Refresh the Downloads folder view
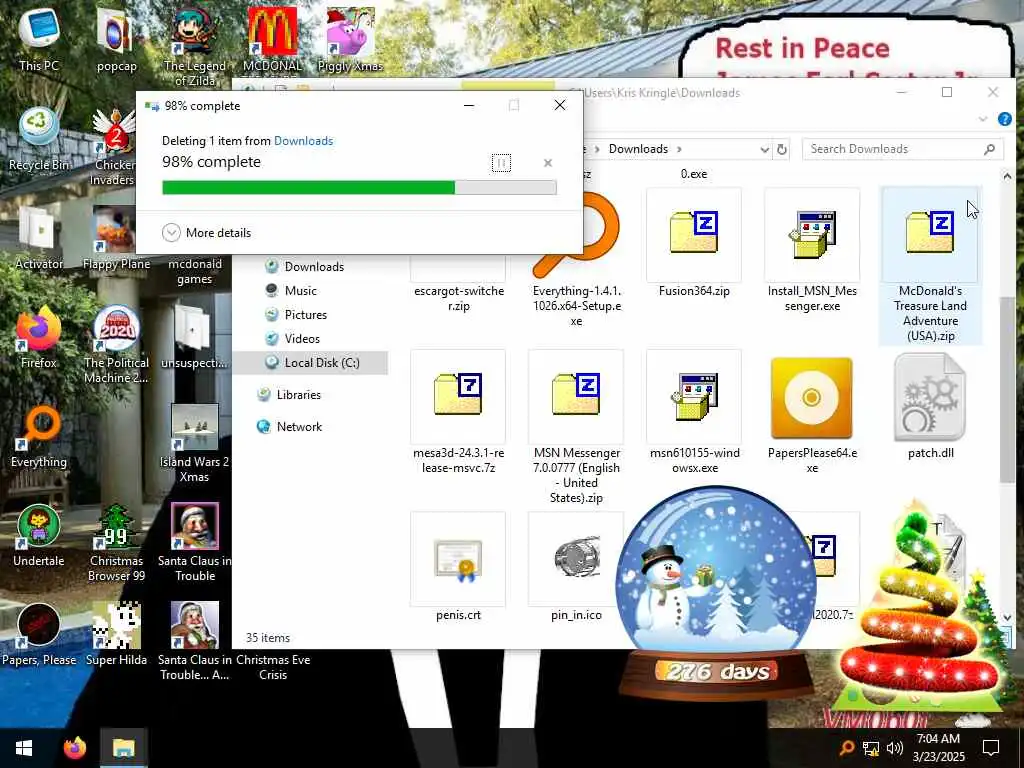The width and height of the screenshot is (1024, 768). coord(782,150)
